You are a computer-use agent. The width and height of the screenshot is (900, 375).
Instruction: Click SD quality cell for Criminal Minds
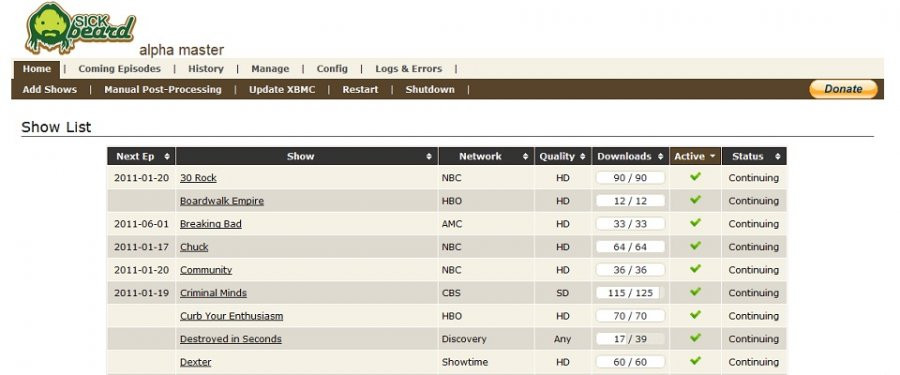562,293
